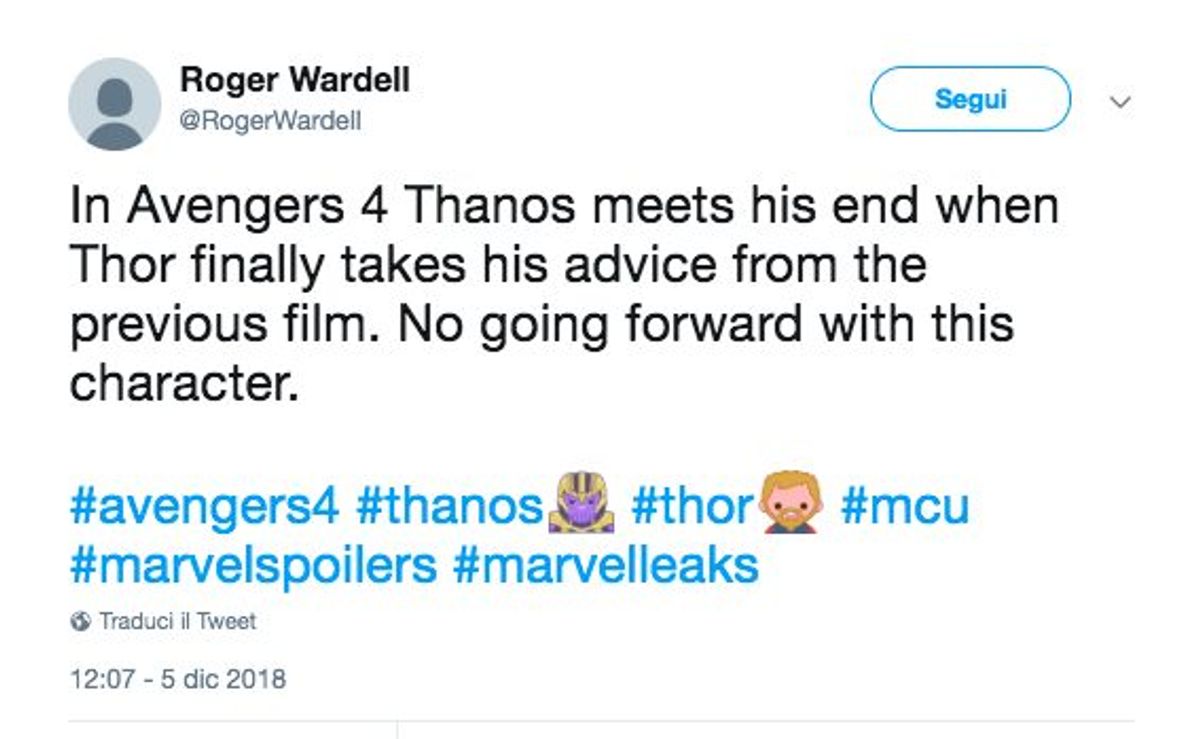The image size is (1200, 739).
Task: Select the #mcu hashtag
Action: (905, 507)
